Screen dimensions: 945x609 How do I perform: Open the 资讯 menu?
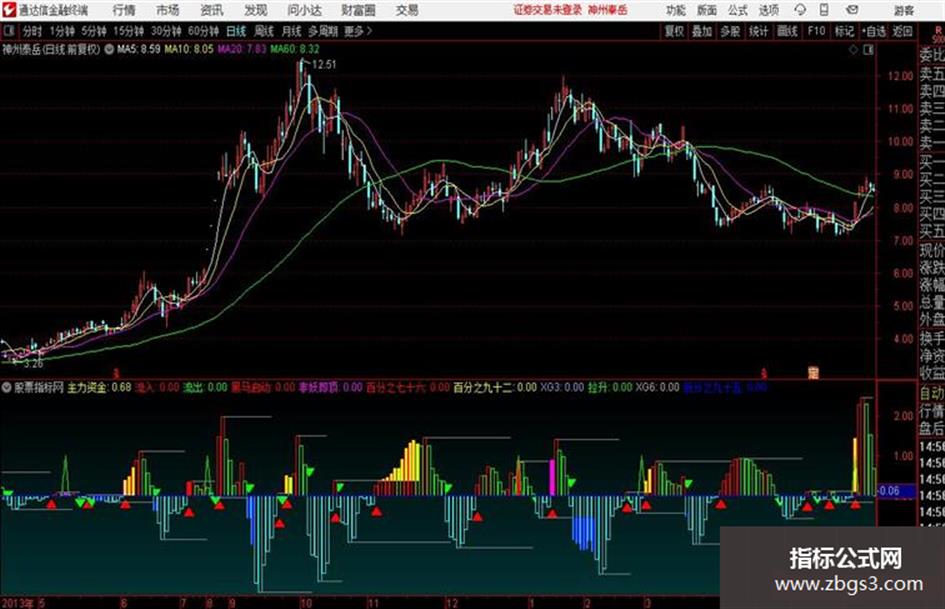pyautogui.click(x=212, y=10)
